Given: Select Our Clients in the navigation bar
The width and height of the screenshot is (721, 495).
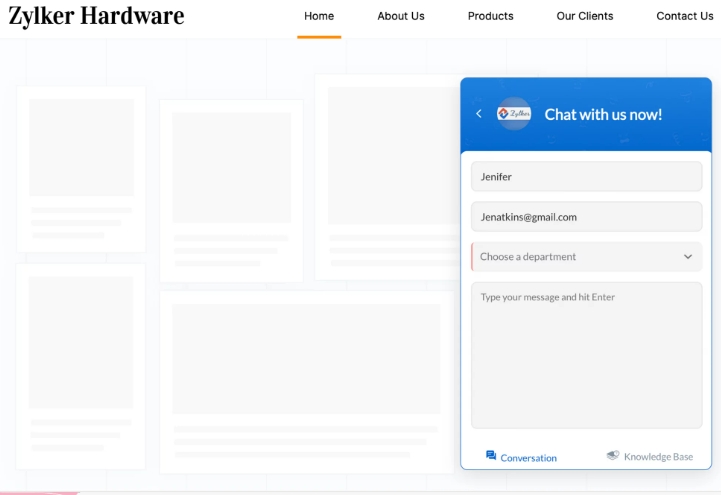Looking at the screenshot, I should 585,16.
